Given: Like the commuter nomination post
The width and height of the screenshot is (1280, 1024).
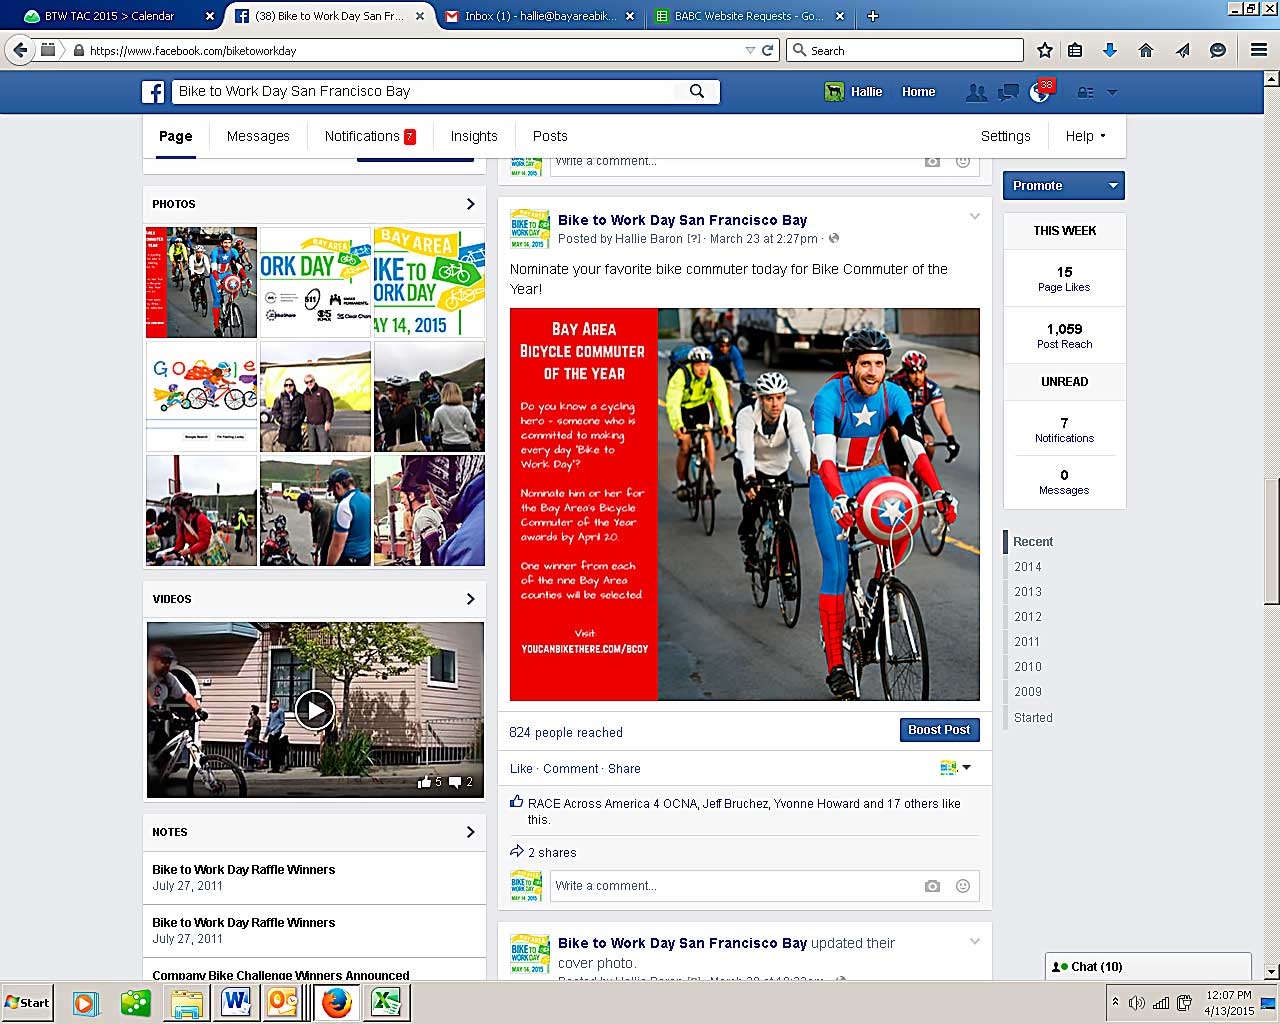Looking at the screenshot, I should 521,769.
